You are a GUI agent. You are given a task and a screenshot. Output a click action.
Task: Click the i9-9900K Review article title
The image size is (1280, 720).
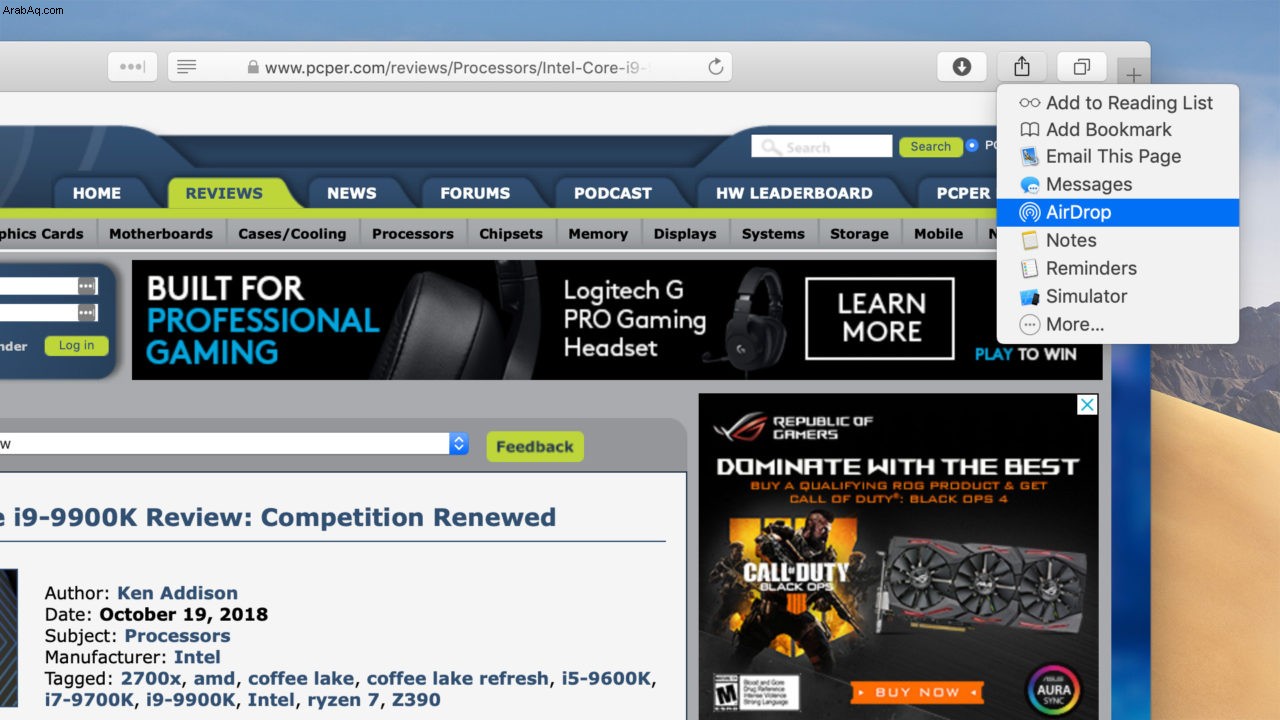pyautogui.click(x=278, y=517)
